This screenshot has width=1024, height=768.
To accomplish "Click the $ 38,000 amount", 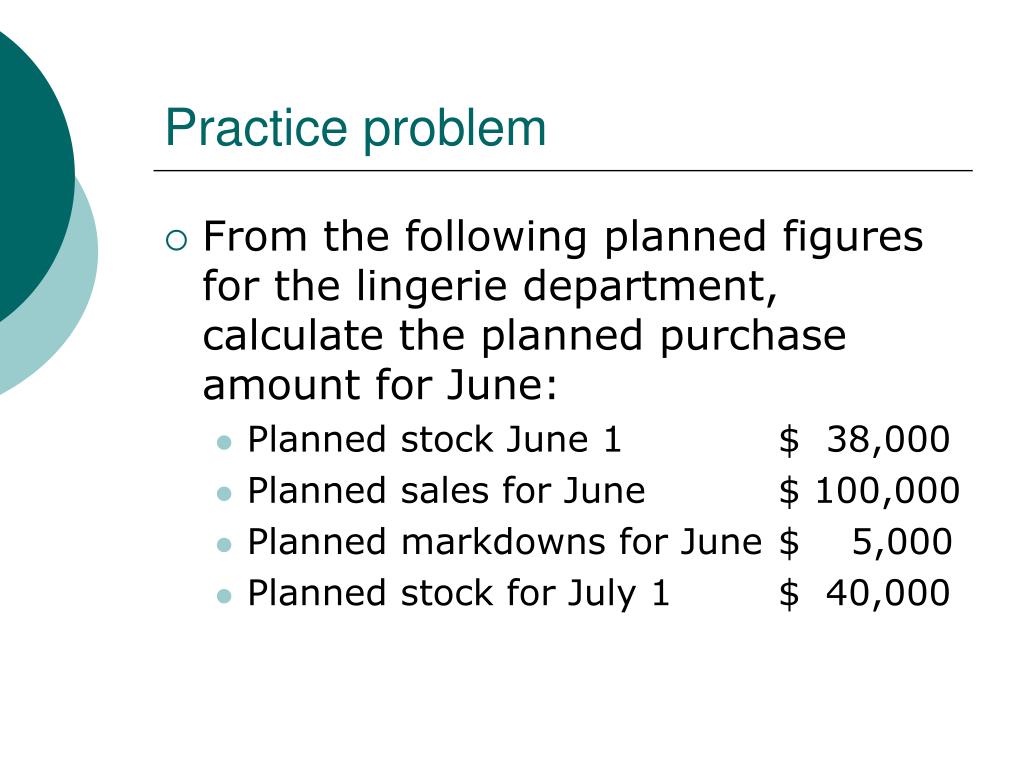I will coord(865,439).
